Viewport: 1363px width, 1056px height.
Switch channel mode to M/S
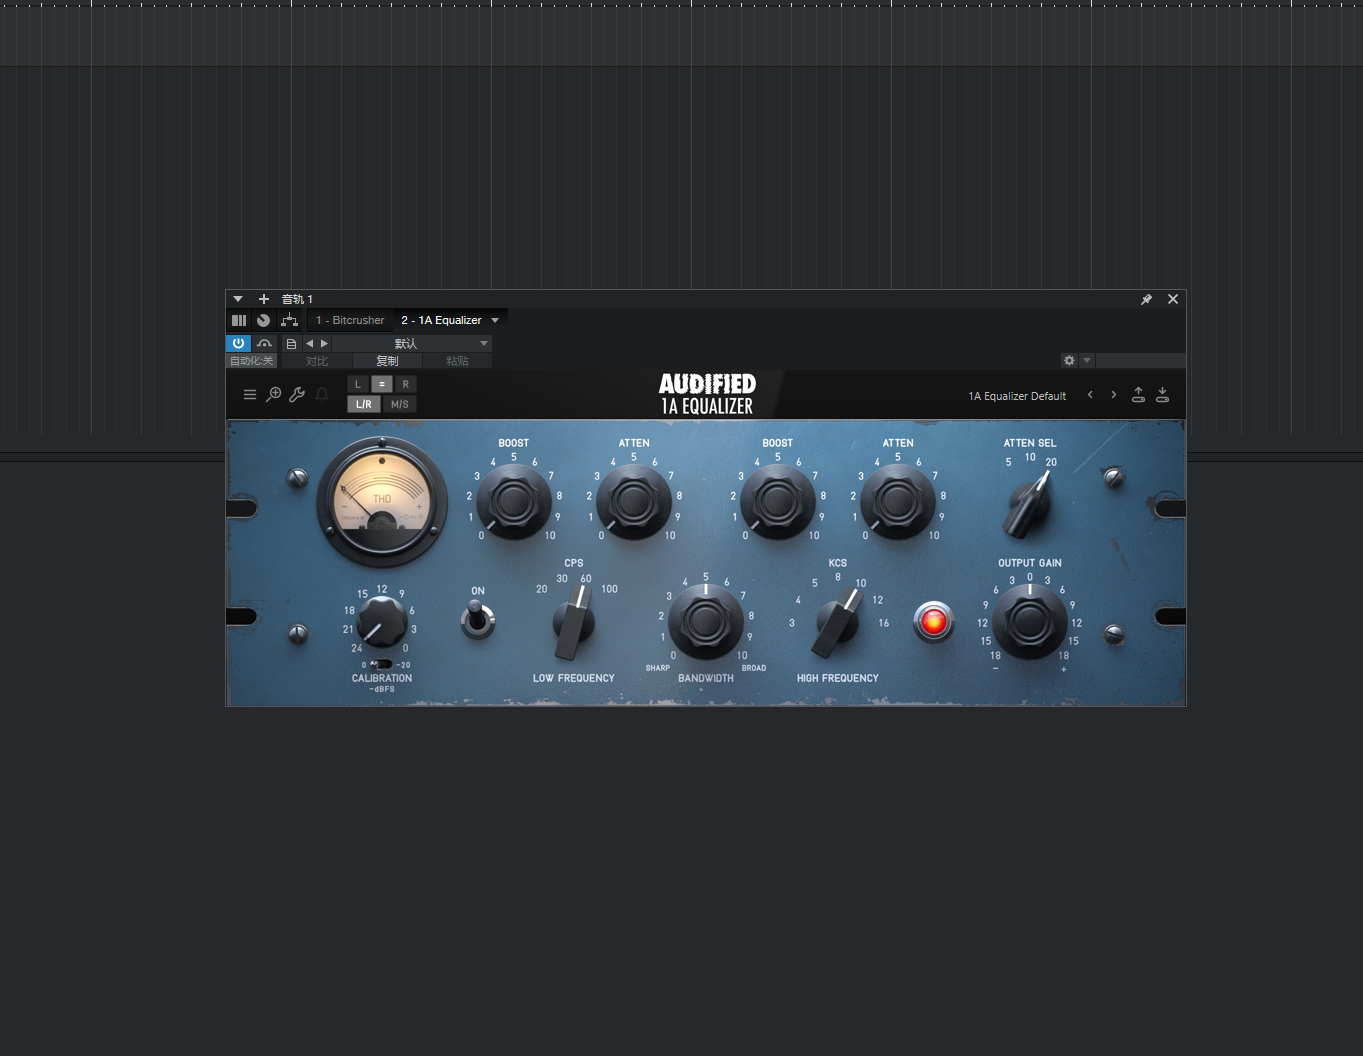398,404
